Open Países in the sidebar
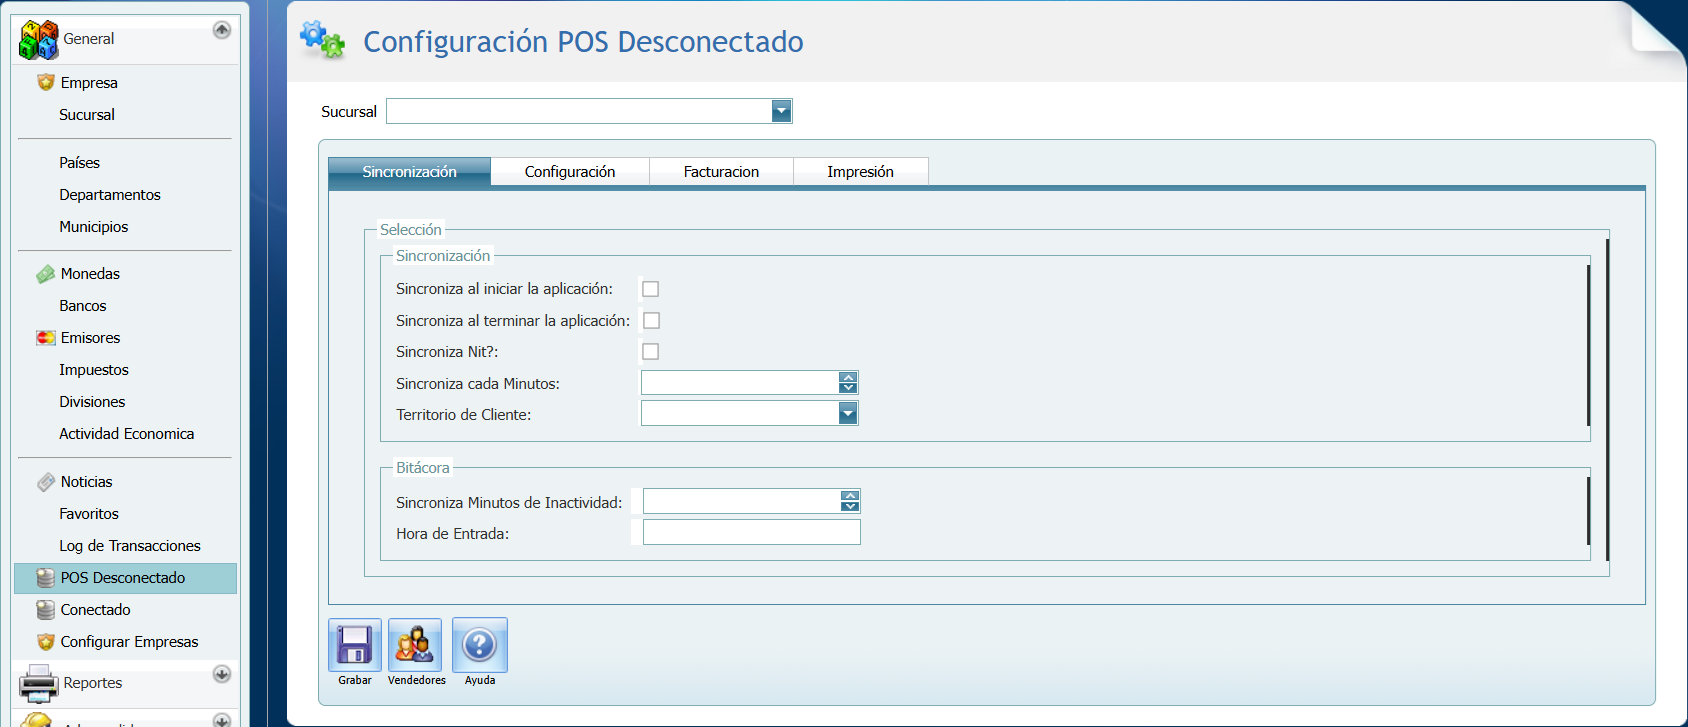This screenshot has width=1688, height=727. pyautogui.click(x=79, y=162)
